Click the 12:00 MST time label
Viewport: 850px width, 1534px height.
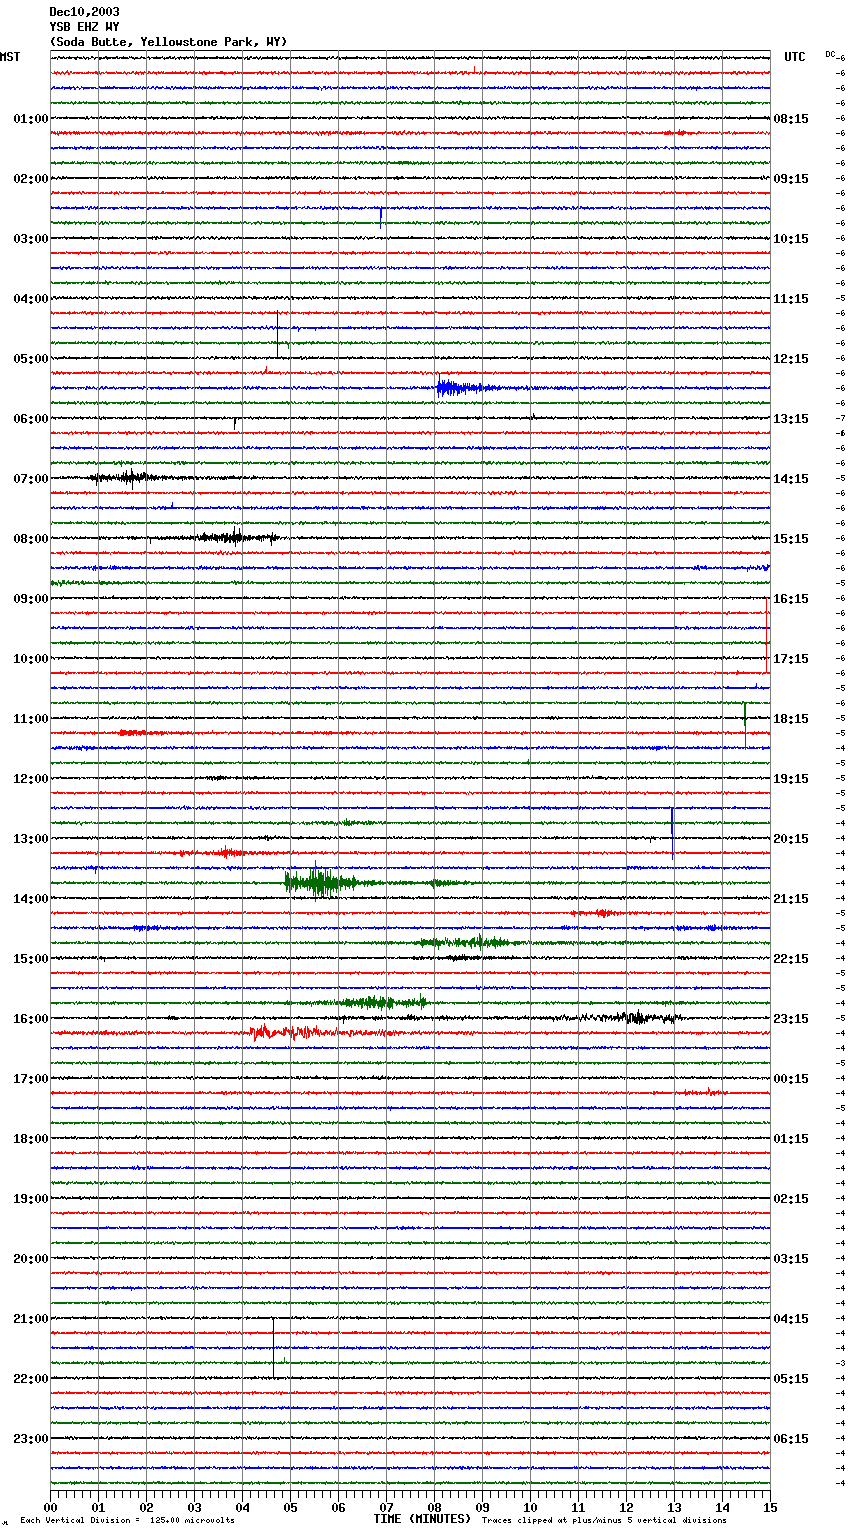point(31,779)
